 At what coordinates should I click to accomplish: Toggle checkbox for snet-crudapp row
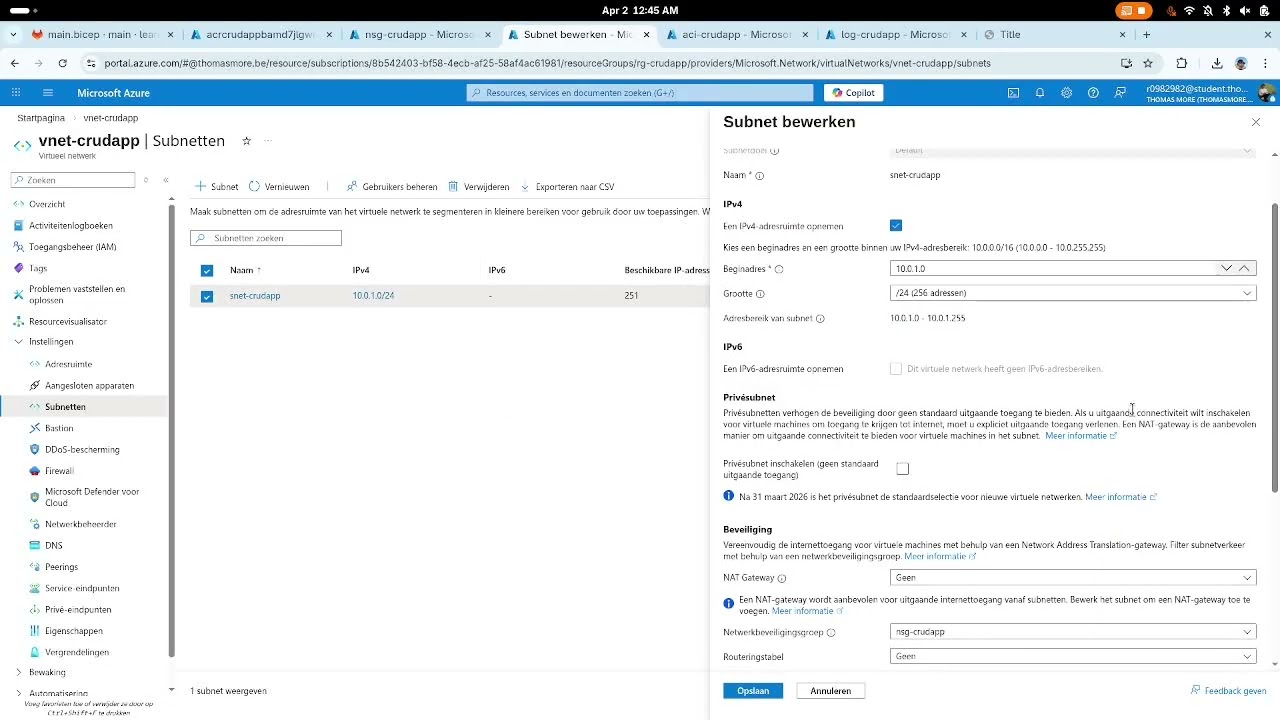pos(207,296)
